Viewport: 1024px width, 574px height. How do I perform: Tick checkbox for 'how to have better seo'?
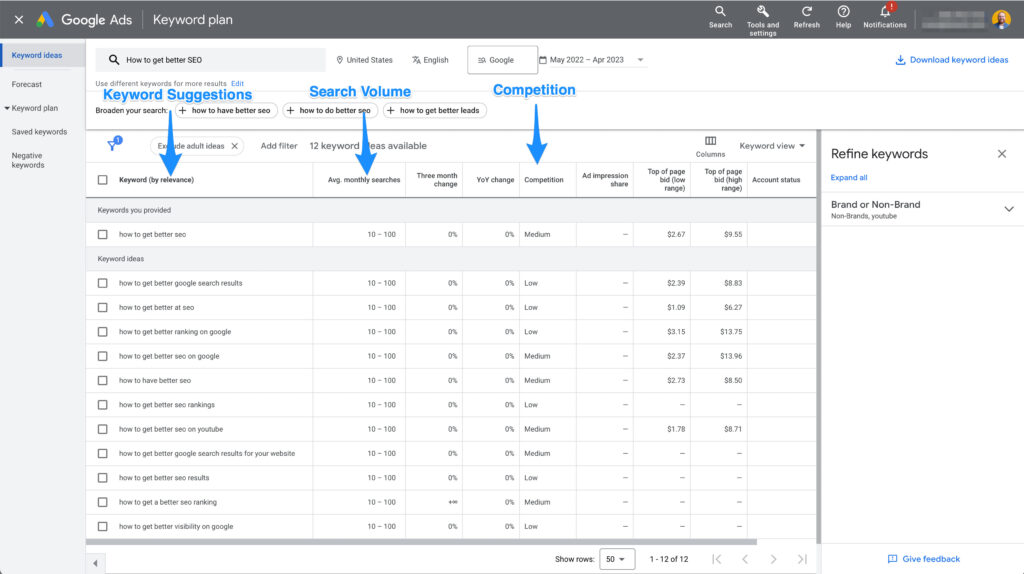103,381
